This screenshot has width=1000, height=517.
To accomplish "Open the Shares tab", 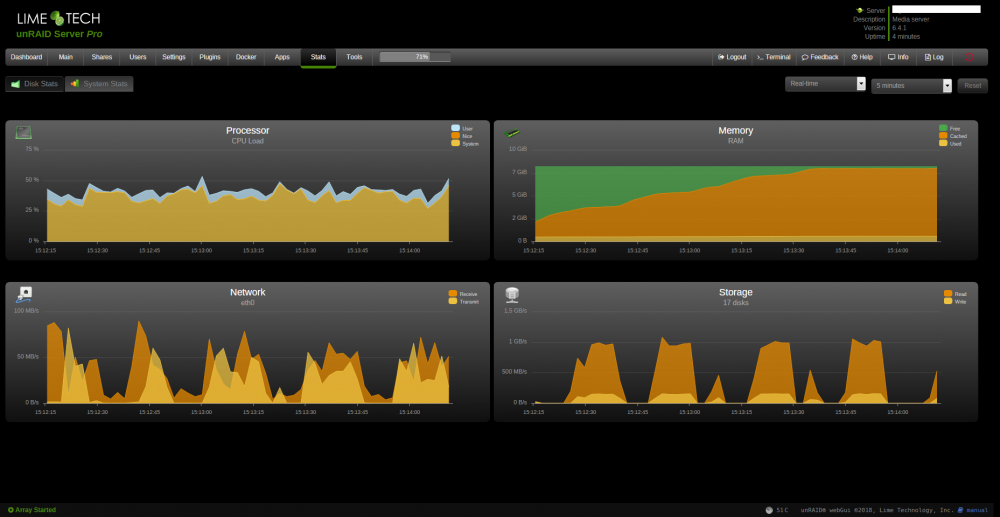I will [101, 57].
